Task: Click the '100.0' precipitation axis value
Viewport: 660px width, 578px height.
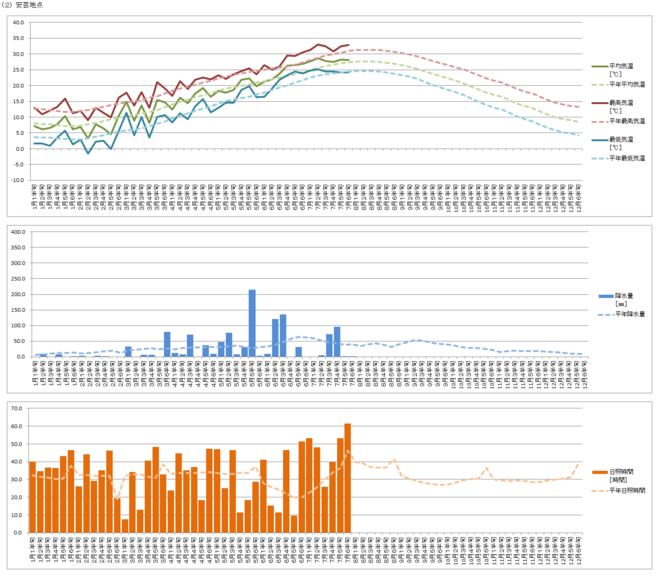Action: pos(18,325)
